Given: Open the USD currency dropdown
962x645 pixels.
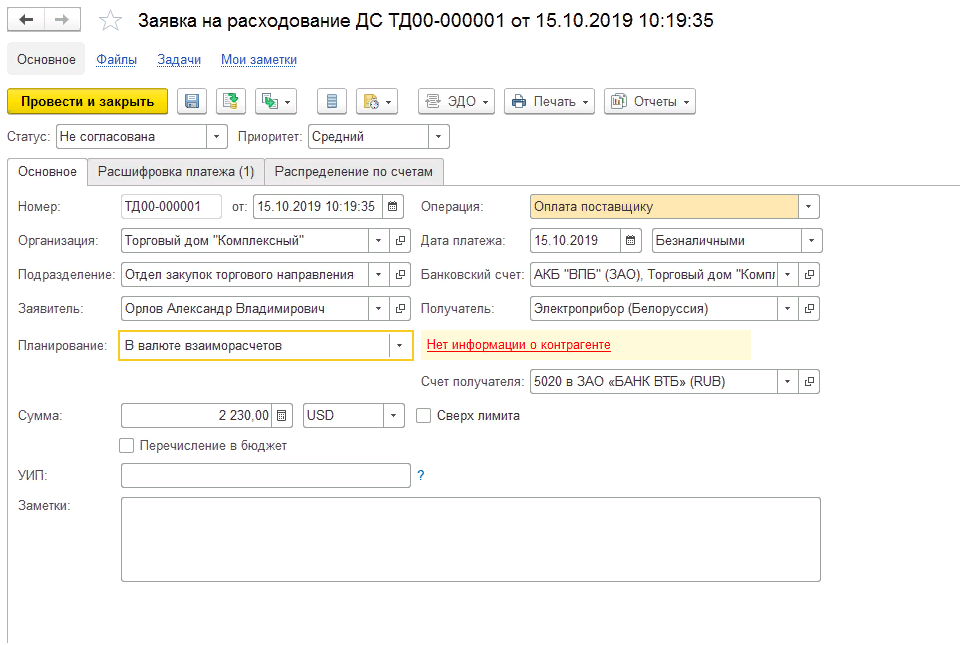Looking at the screenshot, I should coord(393,415).
